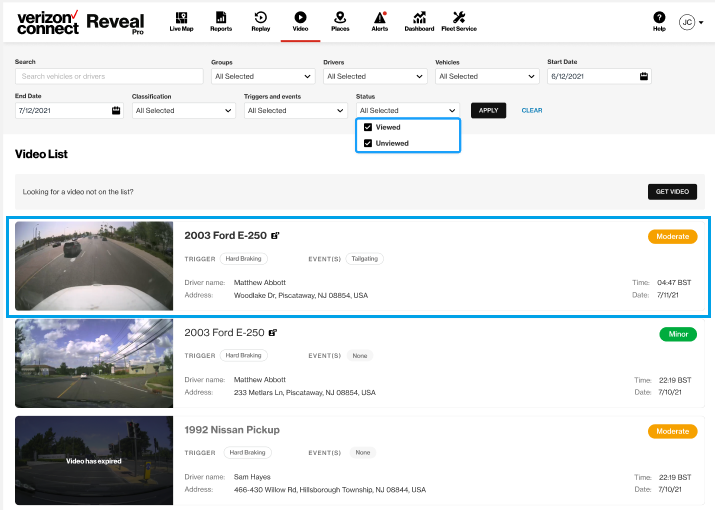This screenshot has width=715, height=510.
Task: Expand the Drivers dropdown
Action: pyautogui.click(x=371, y=76)
